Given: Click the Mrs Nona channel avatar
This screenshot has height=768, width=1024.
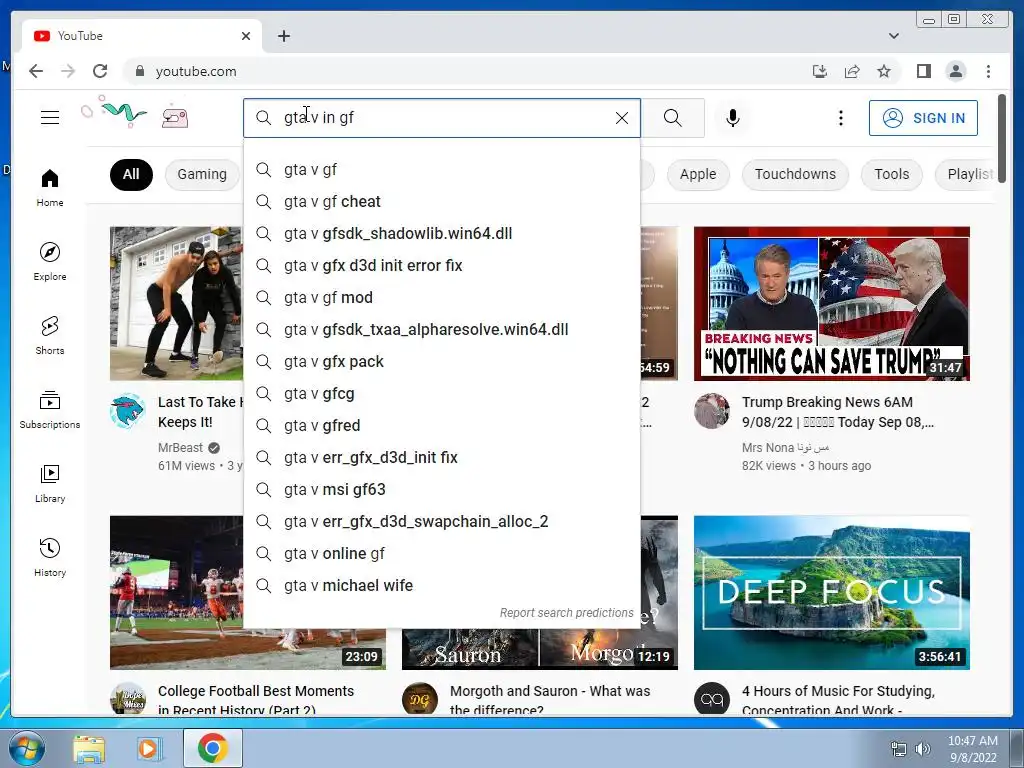Looking at the screenshot, I should coord(711,411).
